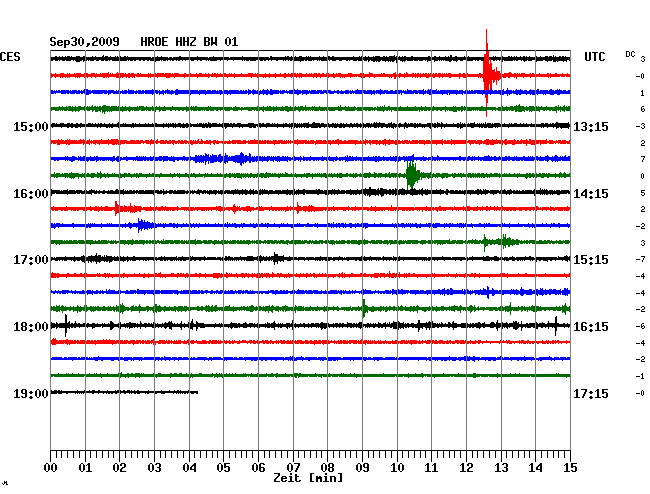Click the "07" minute axis label
This screenshot has width=650, height=494.
pos(293,467)
